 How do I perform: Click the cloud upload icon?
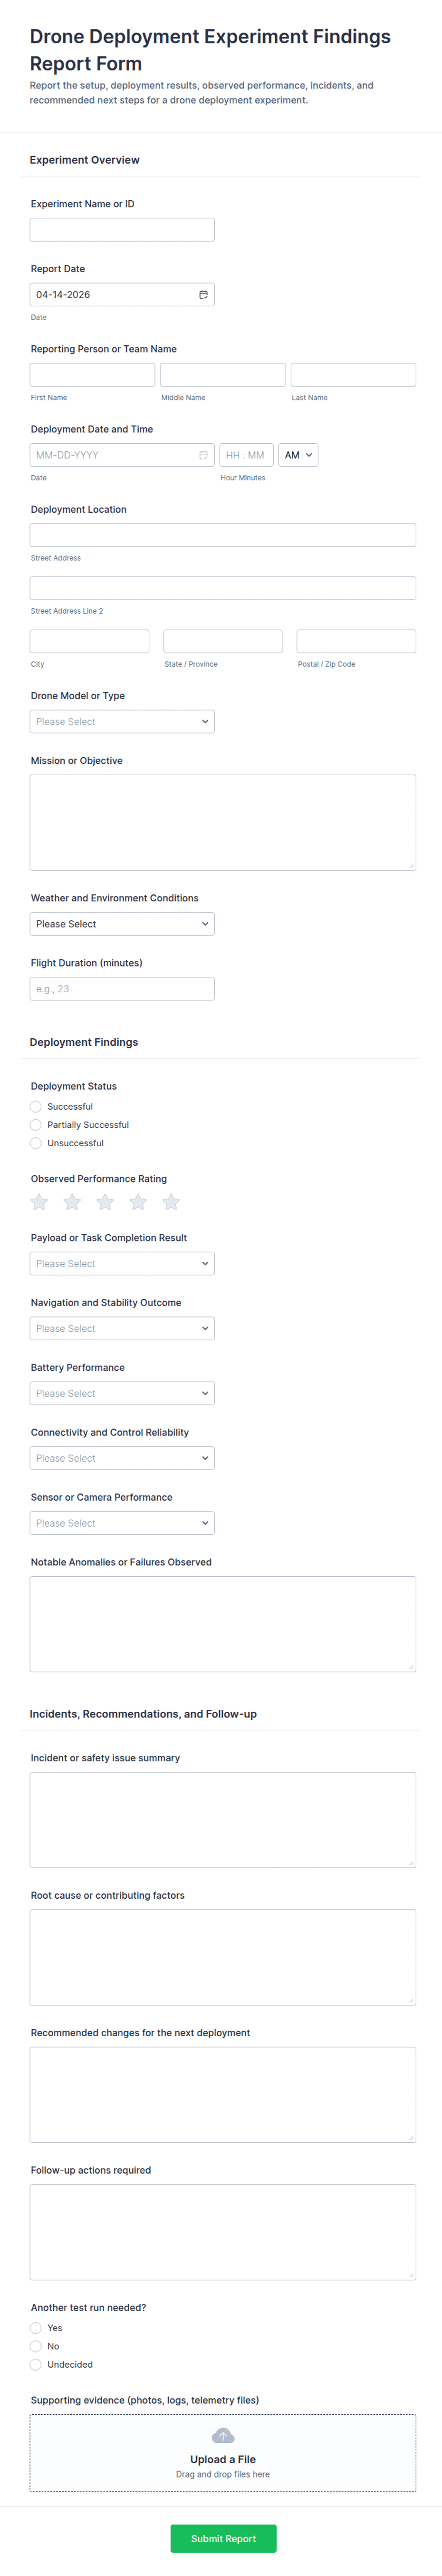pos(223,2435)
